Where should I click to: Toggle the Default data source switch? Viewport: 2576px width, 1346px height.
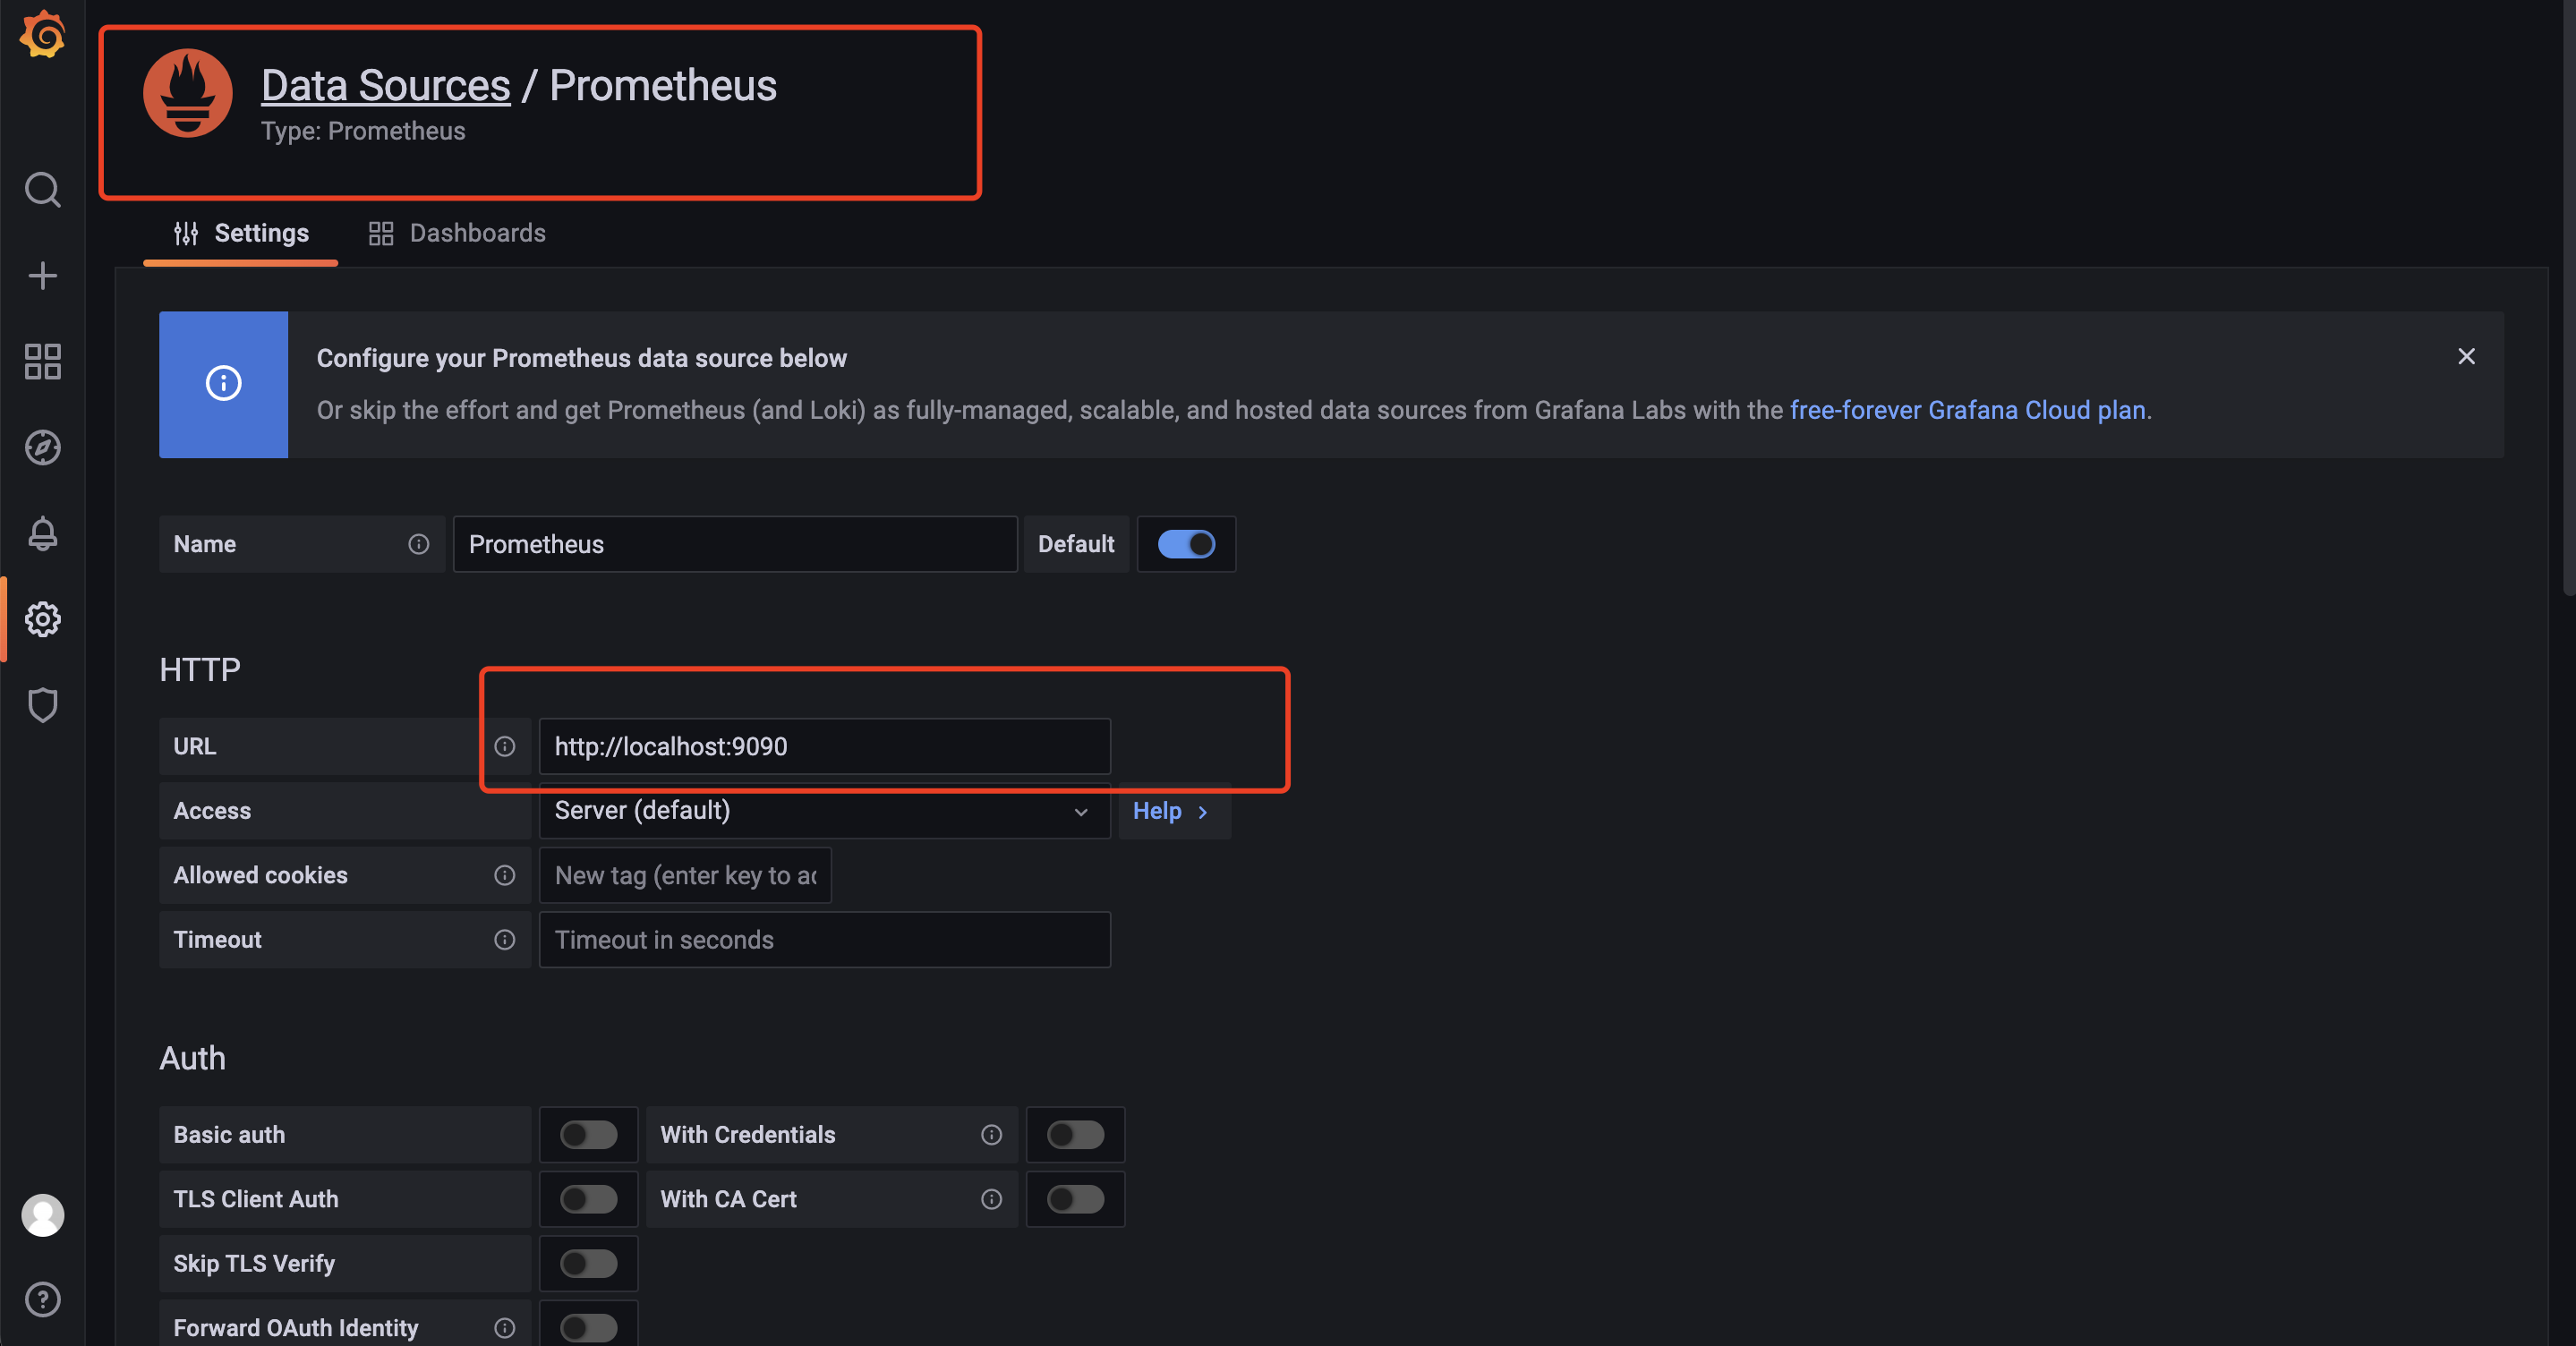pos(1188,543)
